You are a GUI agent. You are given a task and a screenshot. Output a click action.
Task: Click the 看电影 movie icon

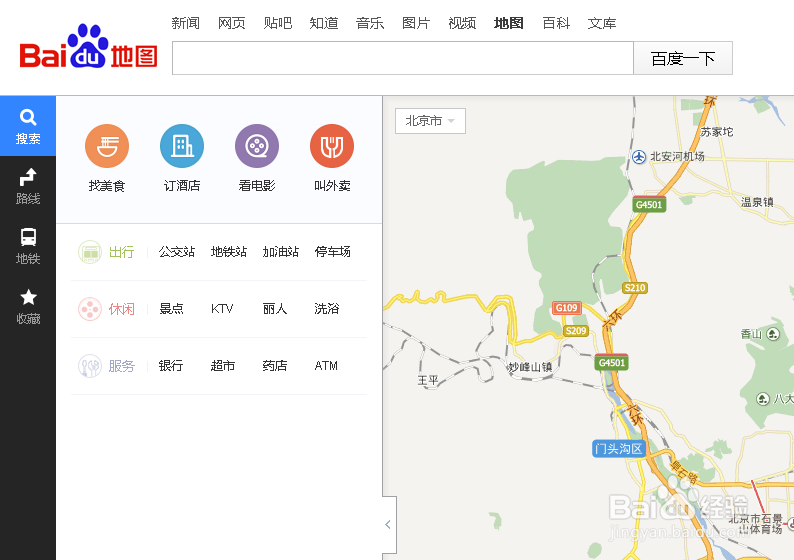tap(257, 146)
